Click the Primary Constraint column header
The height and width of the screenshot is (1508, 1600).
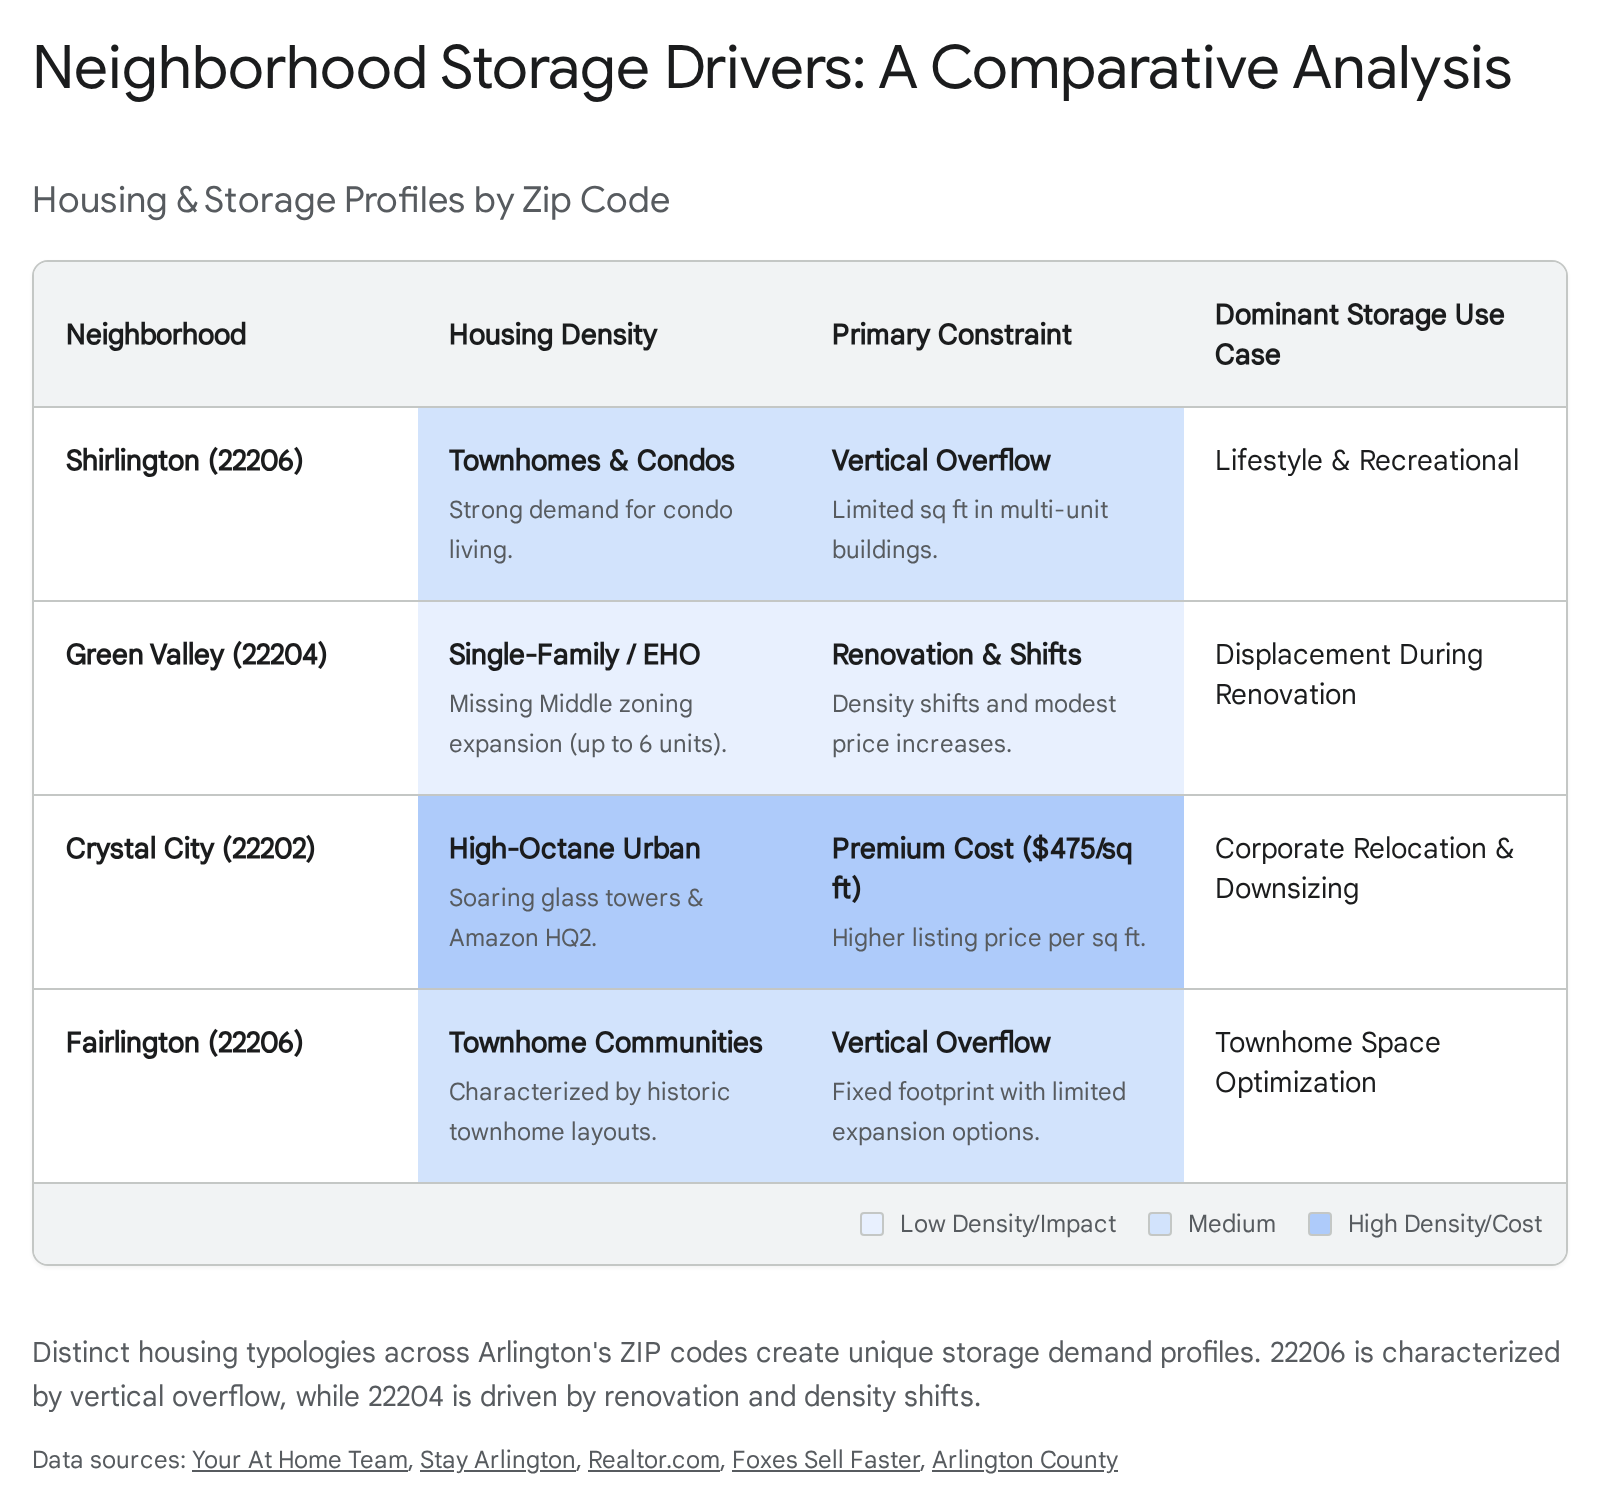951,334
